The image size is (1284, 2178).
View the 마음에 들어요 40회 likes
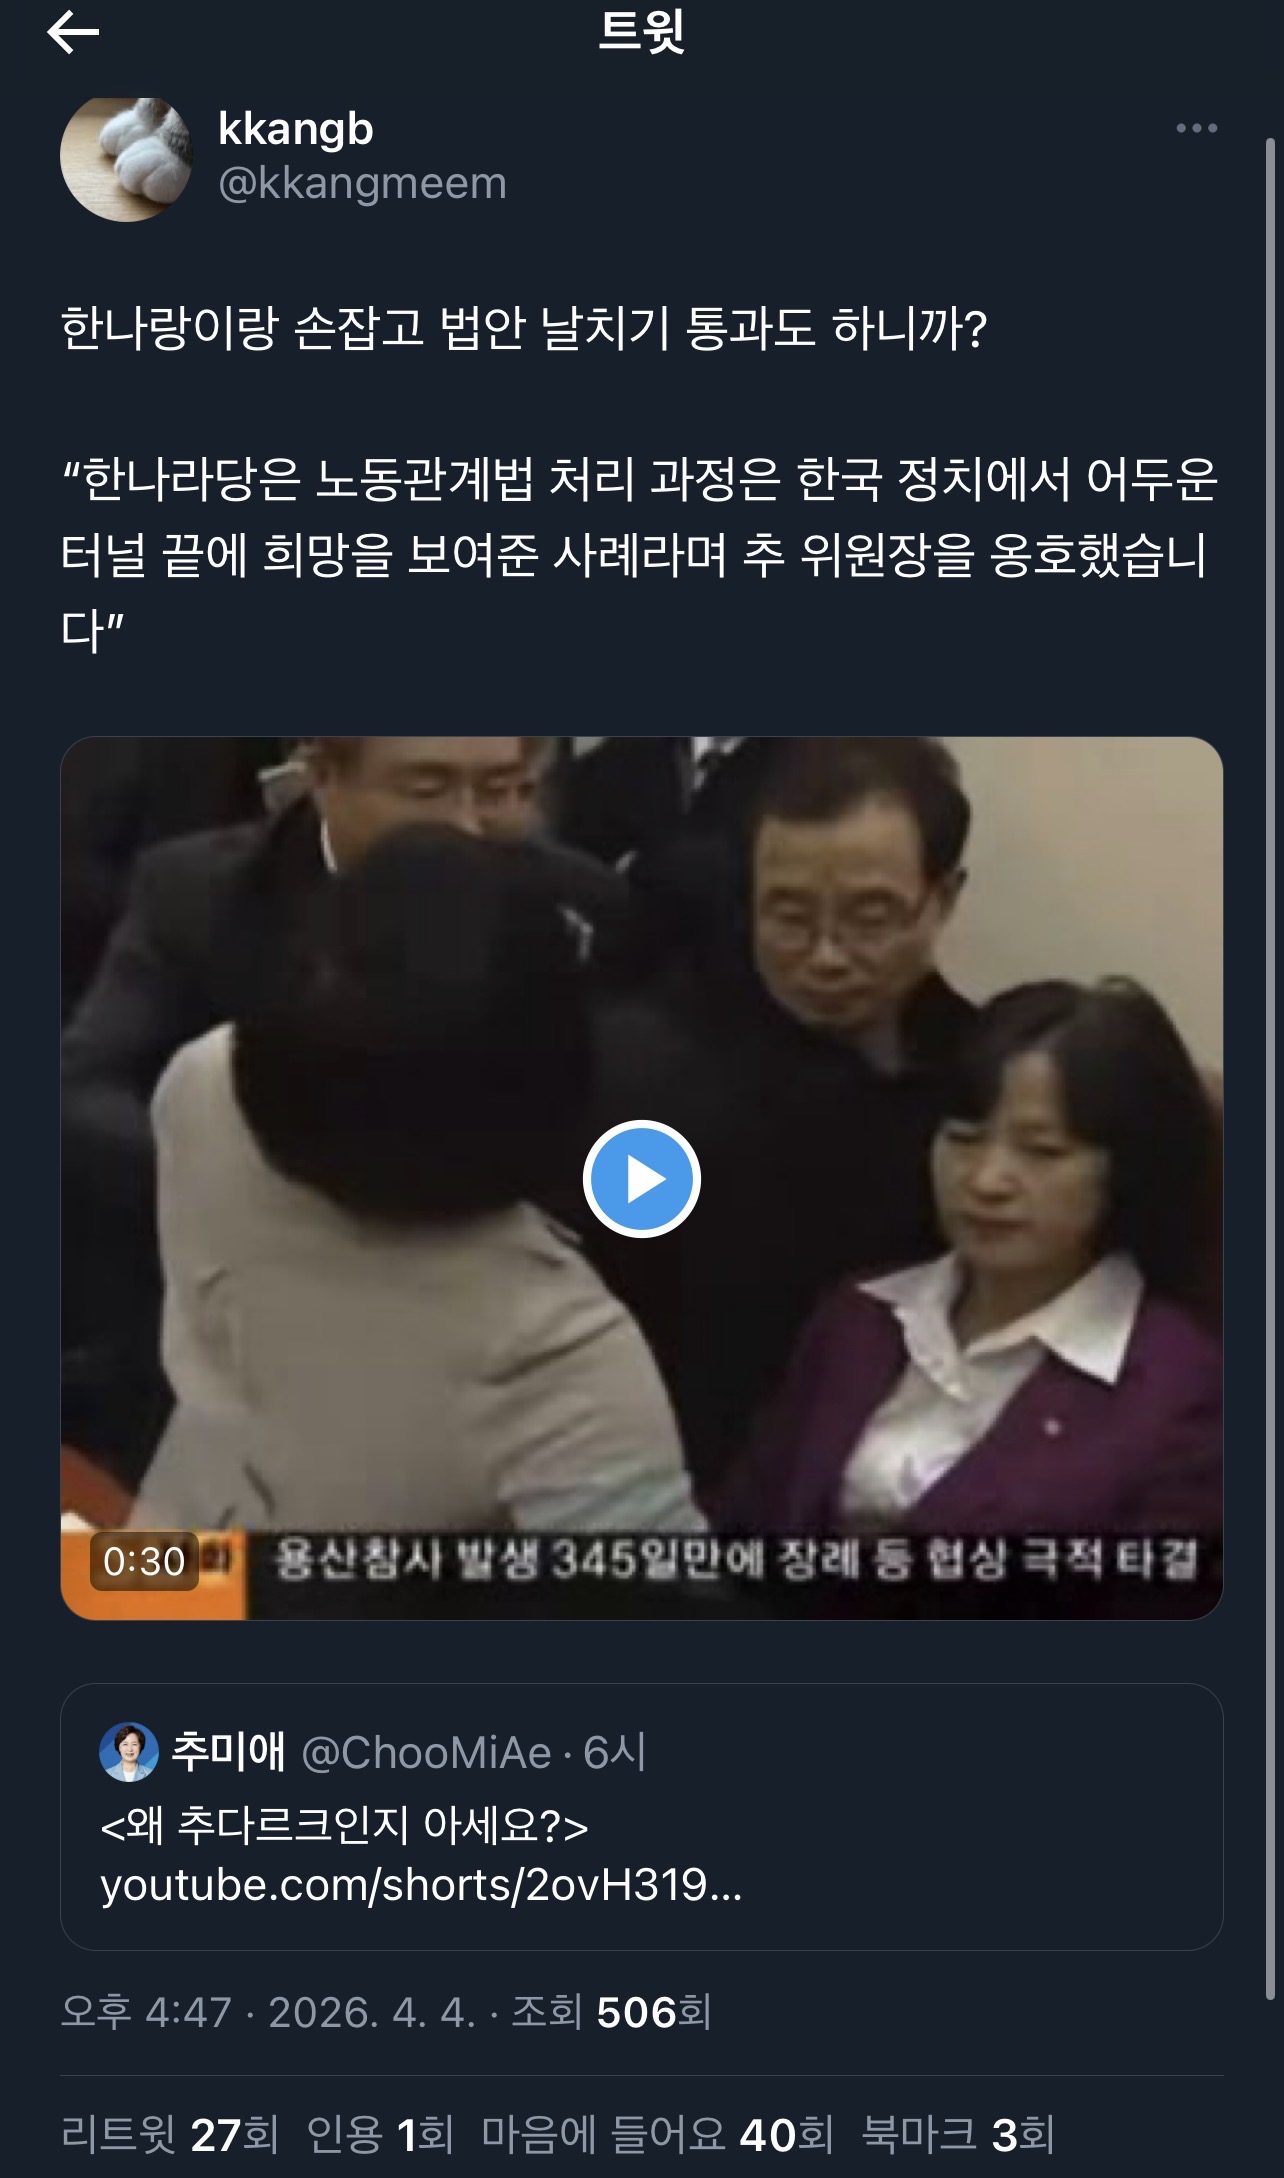(x=658, y=2134)
